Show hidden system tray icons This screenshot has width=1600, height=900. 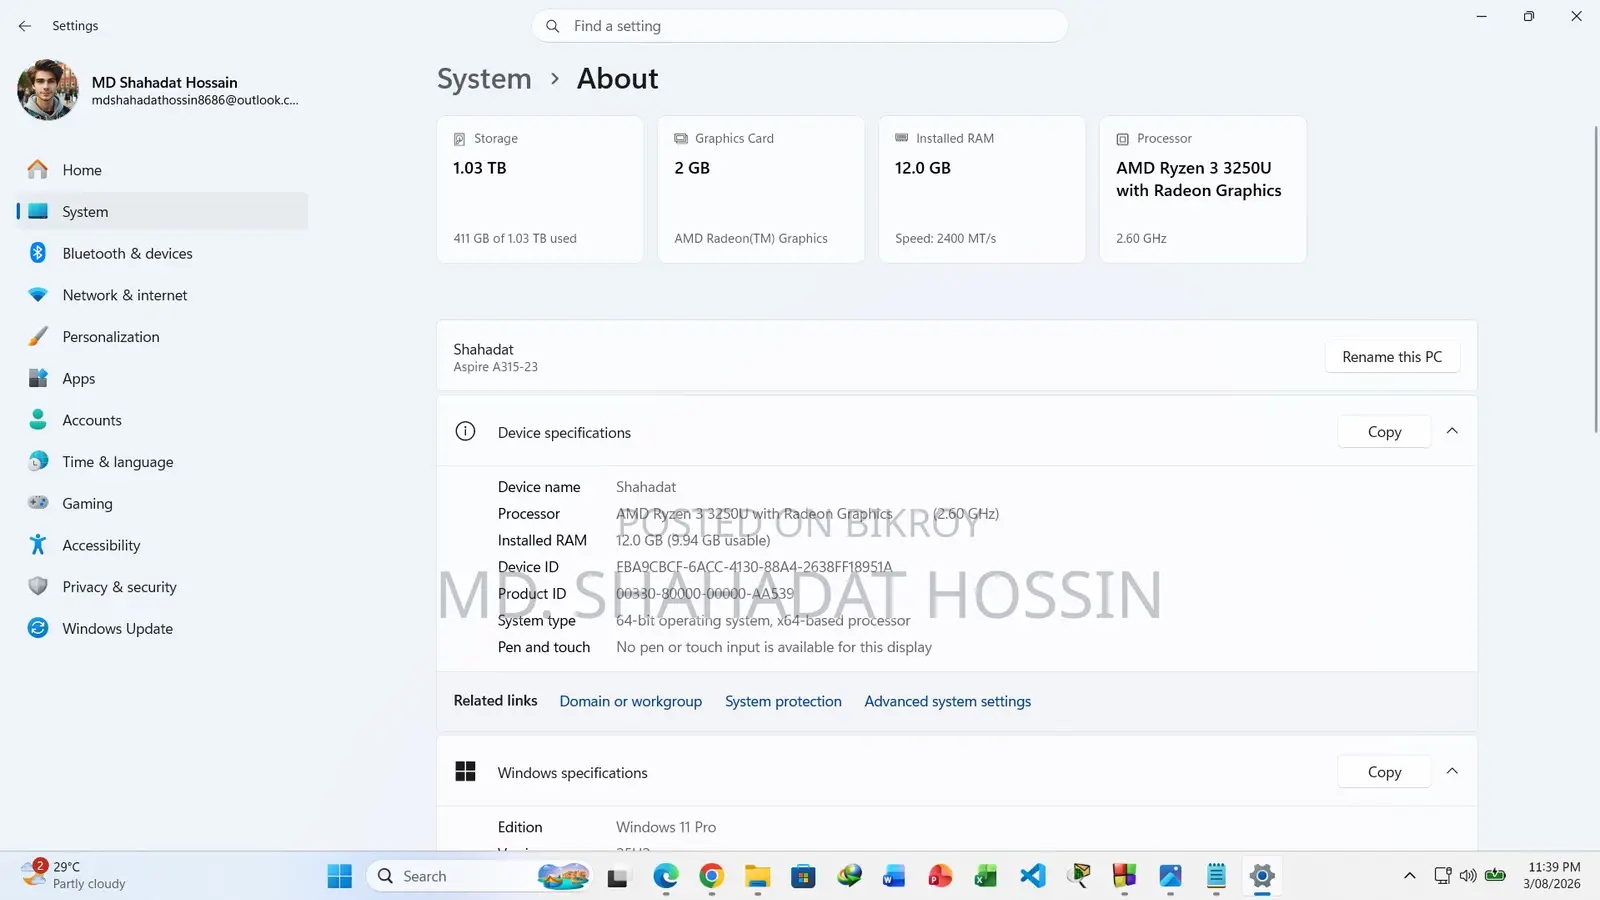pyautogui.click(x=1410, y=876)
